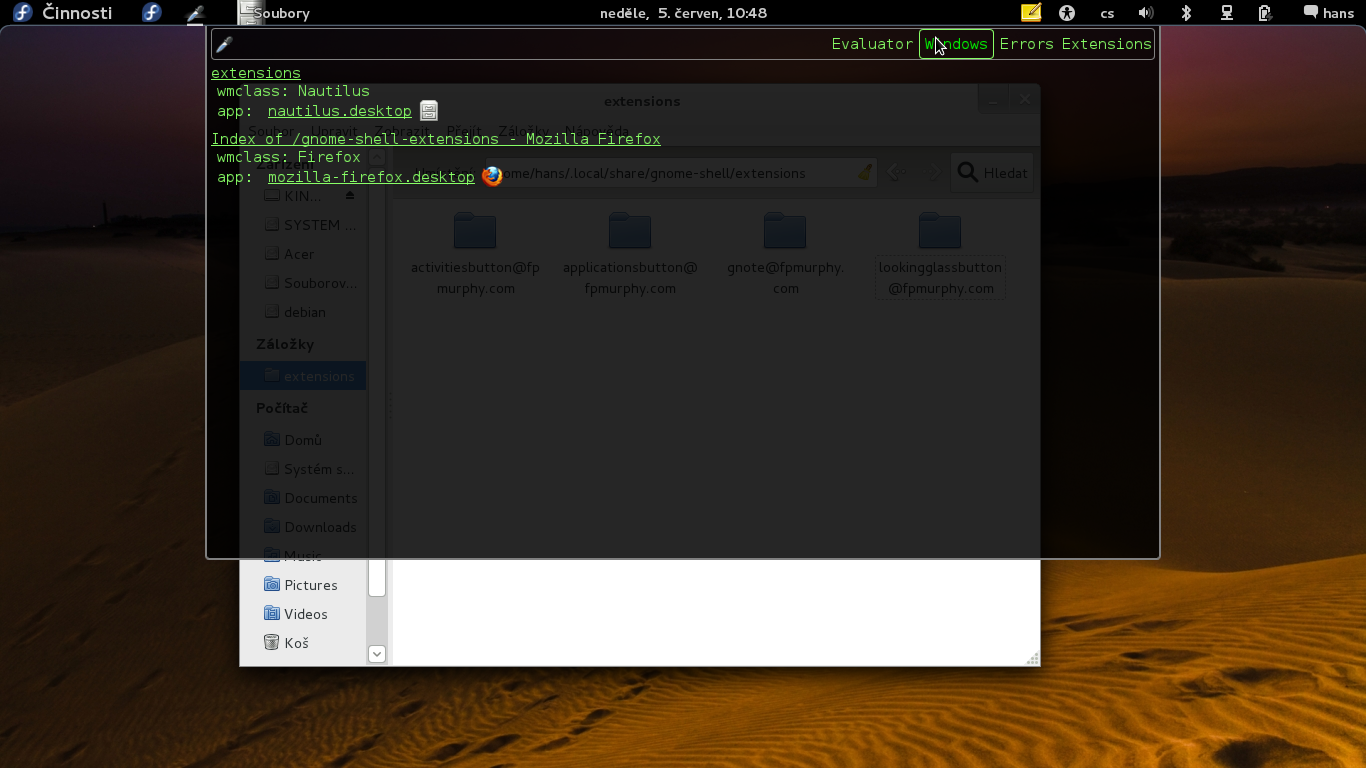Select the extensions bookmark in sidebar
Image resolution: width=1366 pixels, height=768 pixels.
(304, 376)
